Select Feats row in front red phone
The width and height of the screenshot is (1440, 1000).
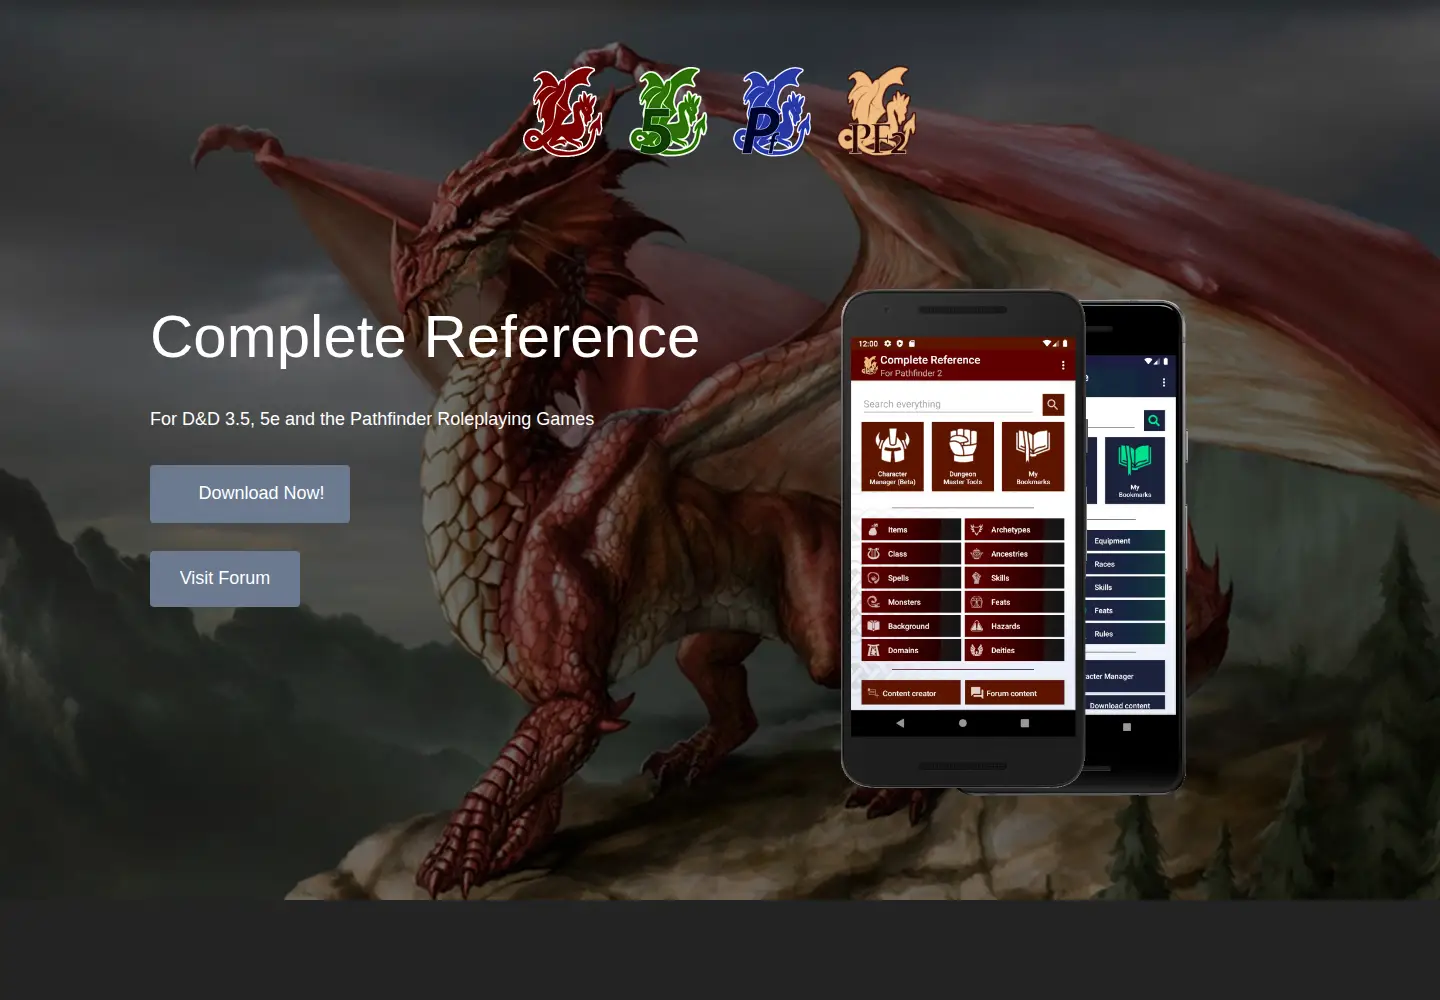pyautogui.click(x=1014, y=602)
